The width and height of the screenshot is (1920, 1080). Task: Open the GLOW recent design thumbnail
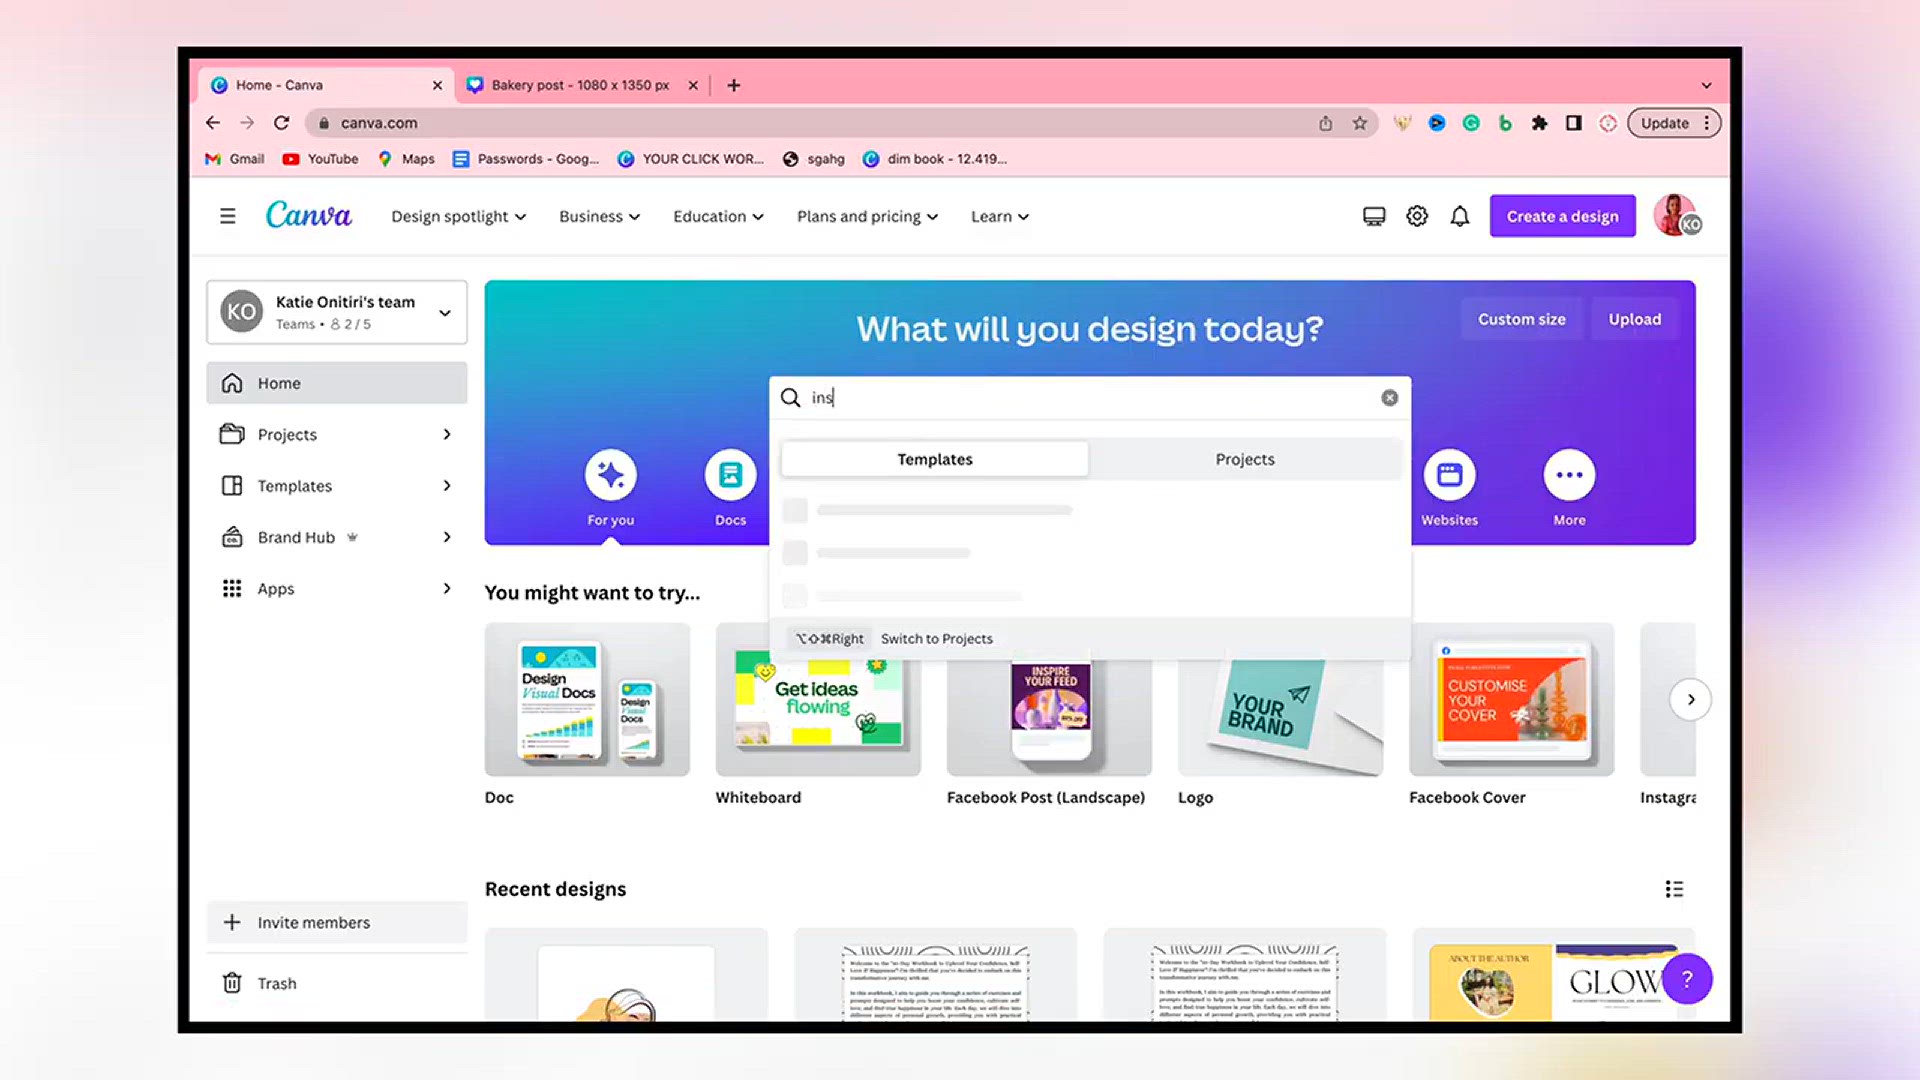(1553, 975)
